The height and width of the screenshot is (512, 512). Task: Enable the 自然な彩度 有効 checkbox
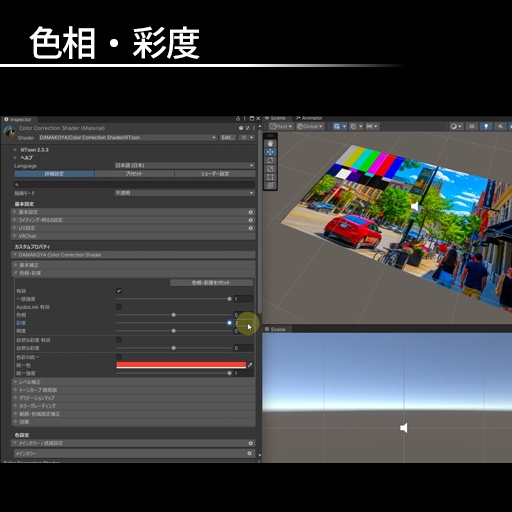pyautogui.click(x=119, y=340)
